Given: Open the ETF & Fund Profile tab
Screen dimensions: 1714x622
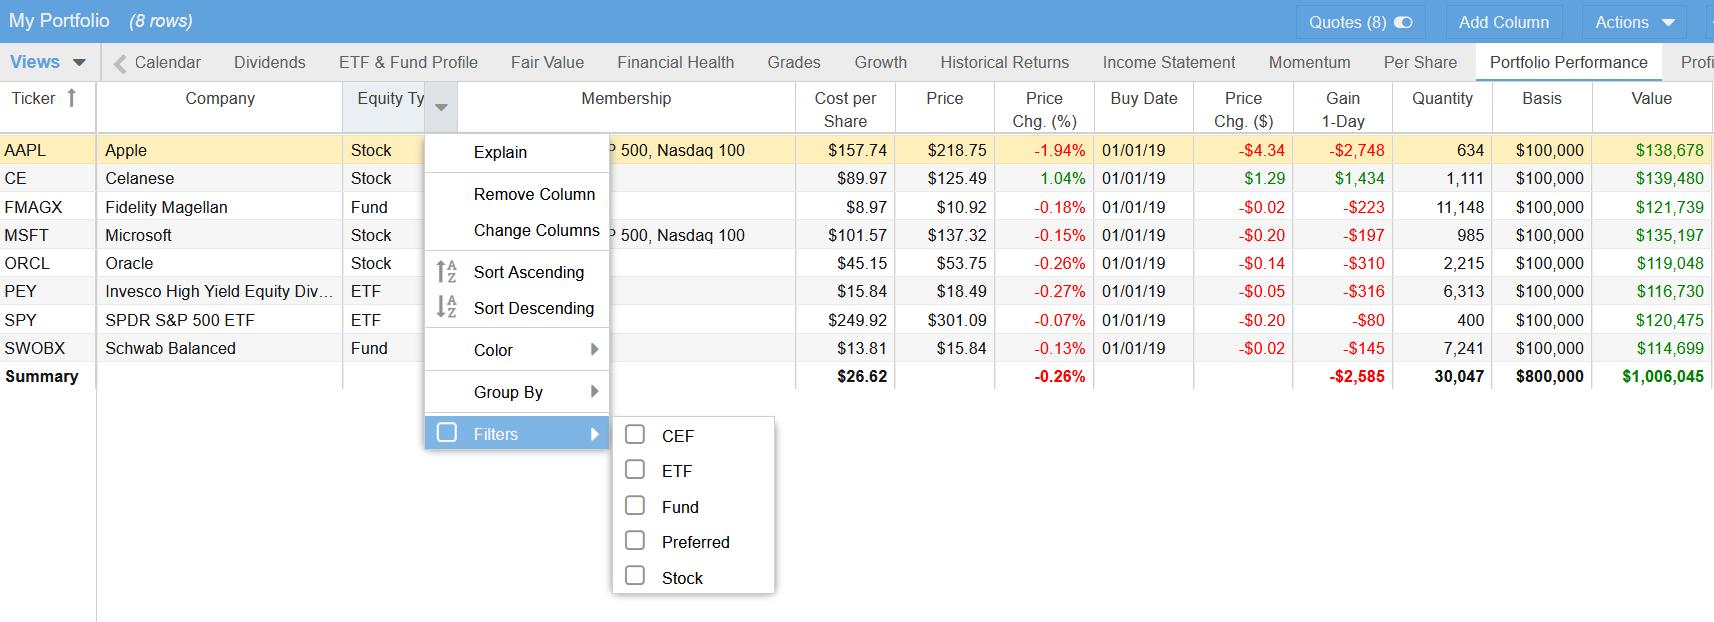Looking at the screenshot, I should (408, 62).
